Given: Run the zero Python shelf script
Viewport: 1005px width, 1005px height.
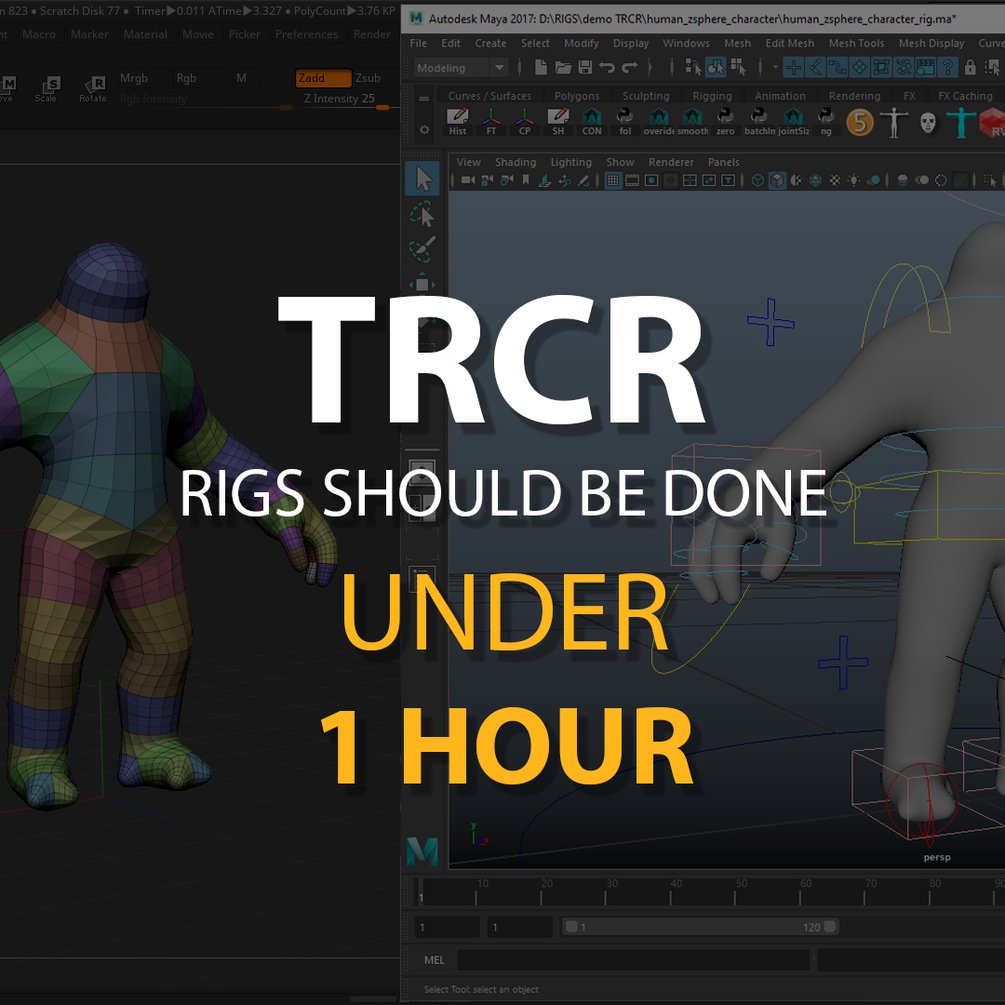Looking at the screenshot, I should click(x=725, y=121).
